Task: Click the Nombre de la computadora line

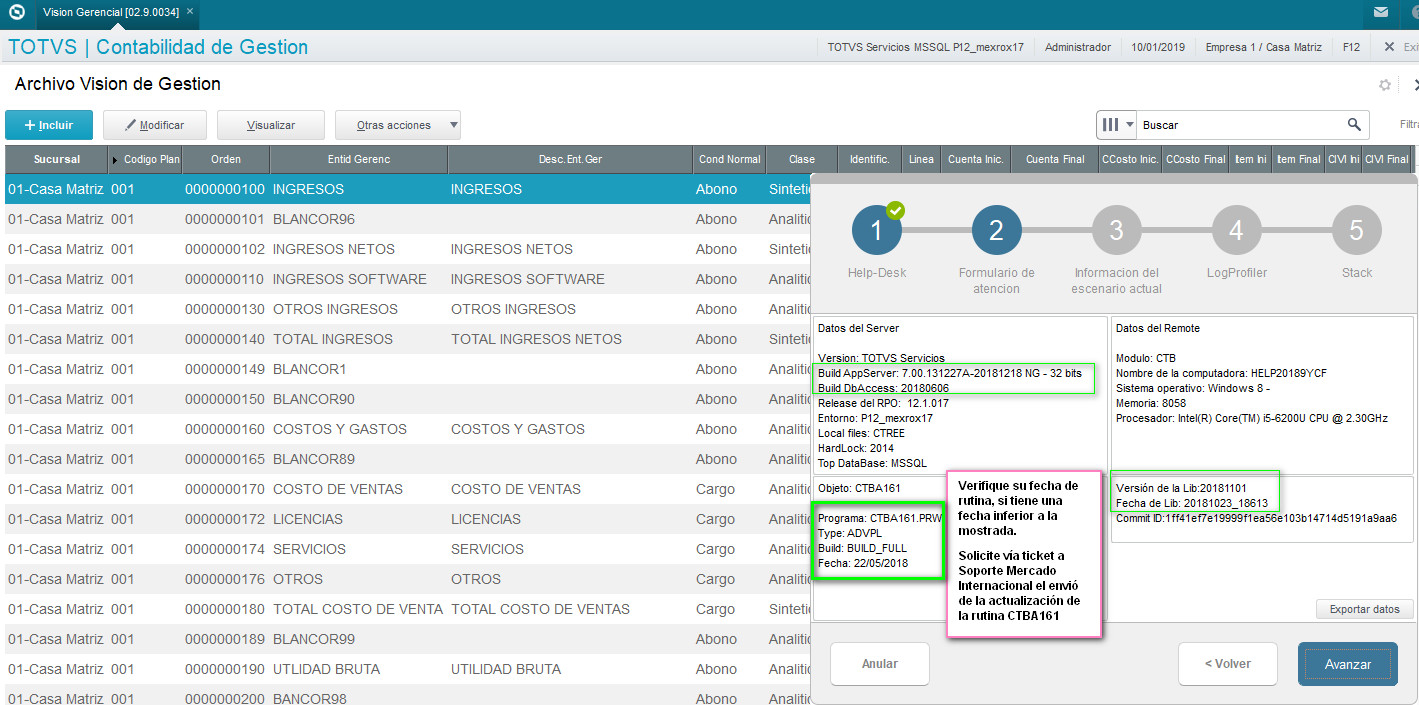Action: [x=1221, y=373]
